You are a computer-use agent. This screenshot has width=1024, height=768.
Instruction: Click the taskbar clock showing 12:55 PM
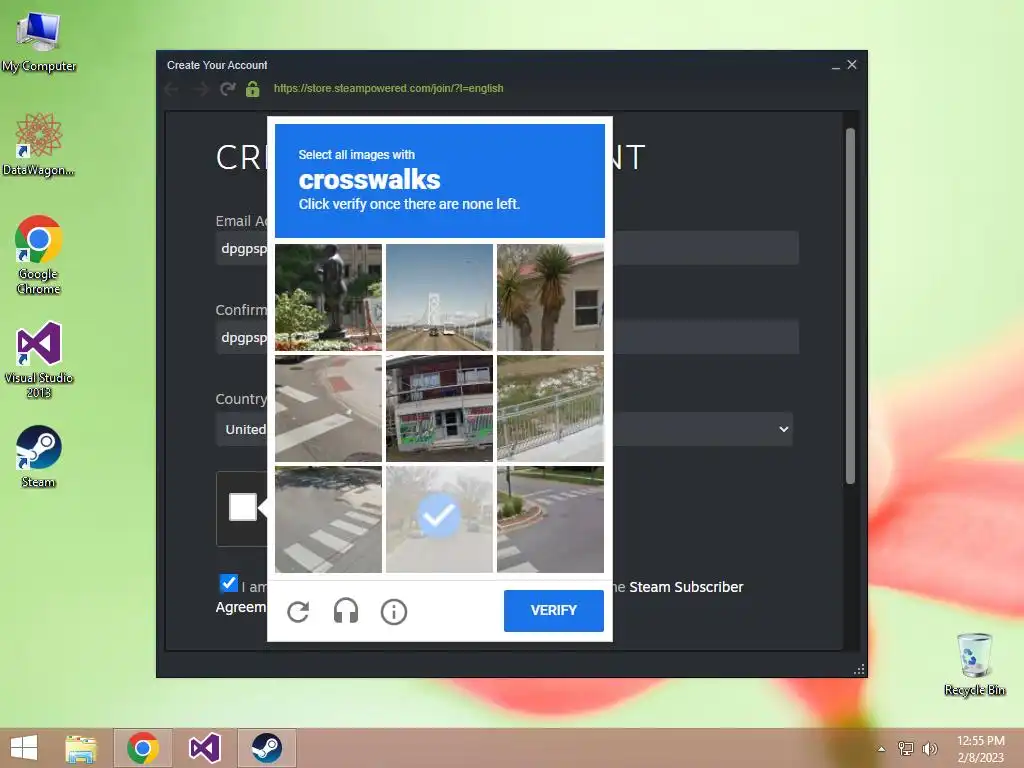coord(980,749)
